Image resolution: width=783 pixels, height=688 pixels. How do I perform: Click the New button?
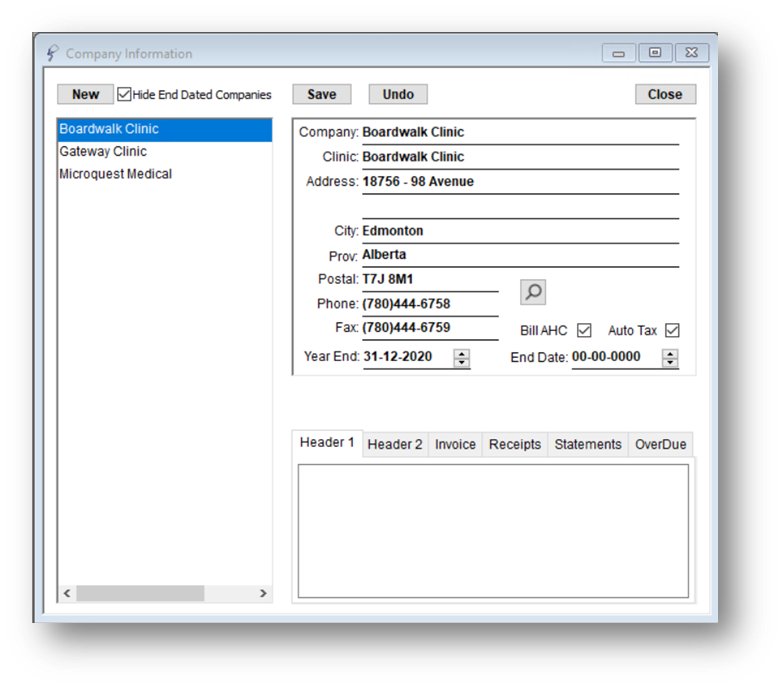(x=85, y=94)
